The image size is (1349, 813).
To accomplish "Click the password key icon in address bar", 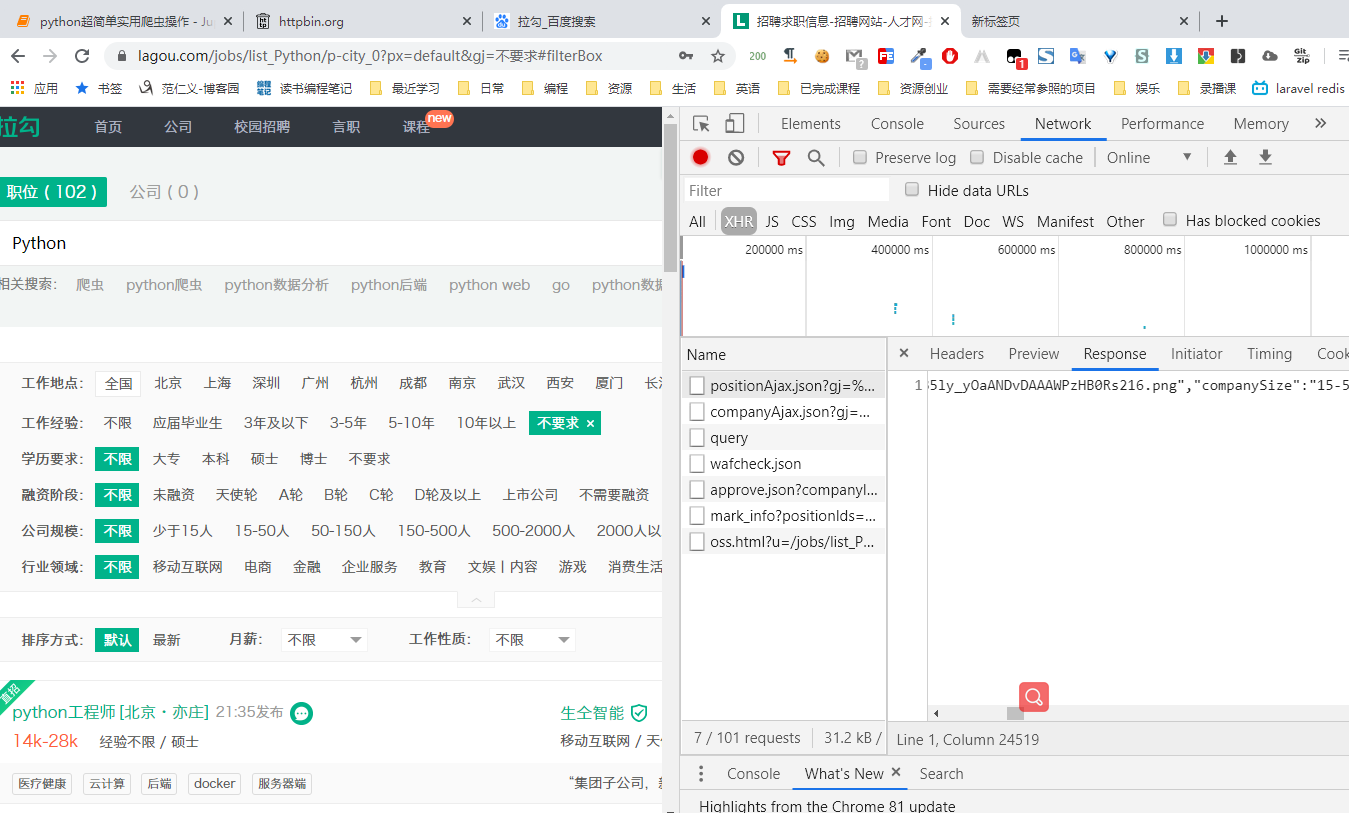I will tap(686, 56).
